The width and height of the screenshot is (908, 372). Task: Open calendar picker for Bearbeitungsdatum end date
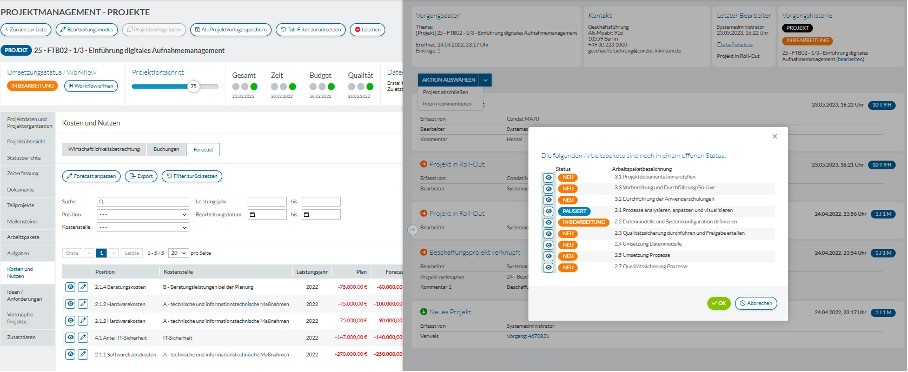coord(306,215)
